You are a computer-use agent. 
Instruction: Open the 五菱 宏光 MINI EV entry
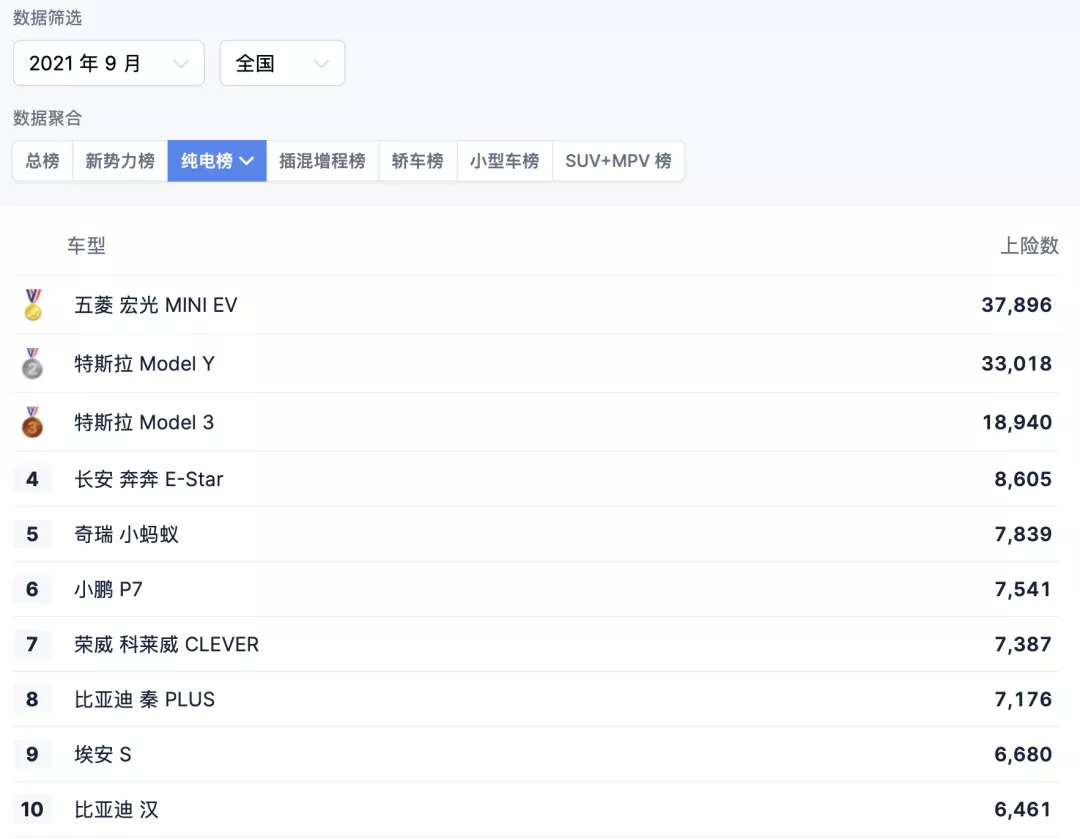pos(536,304)
